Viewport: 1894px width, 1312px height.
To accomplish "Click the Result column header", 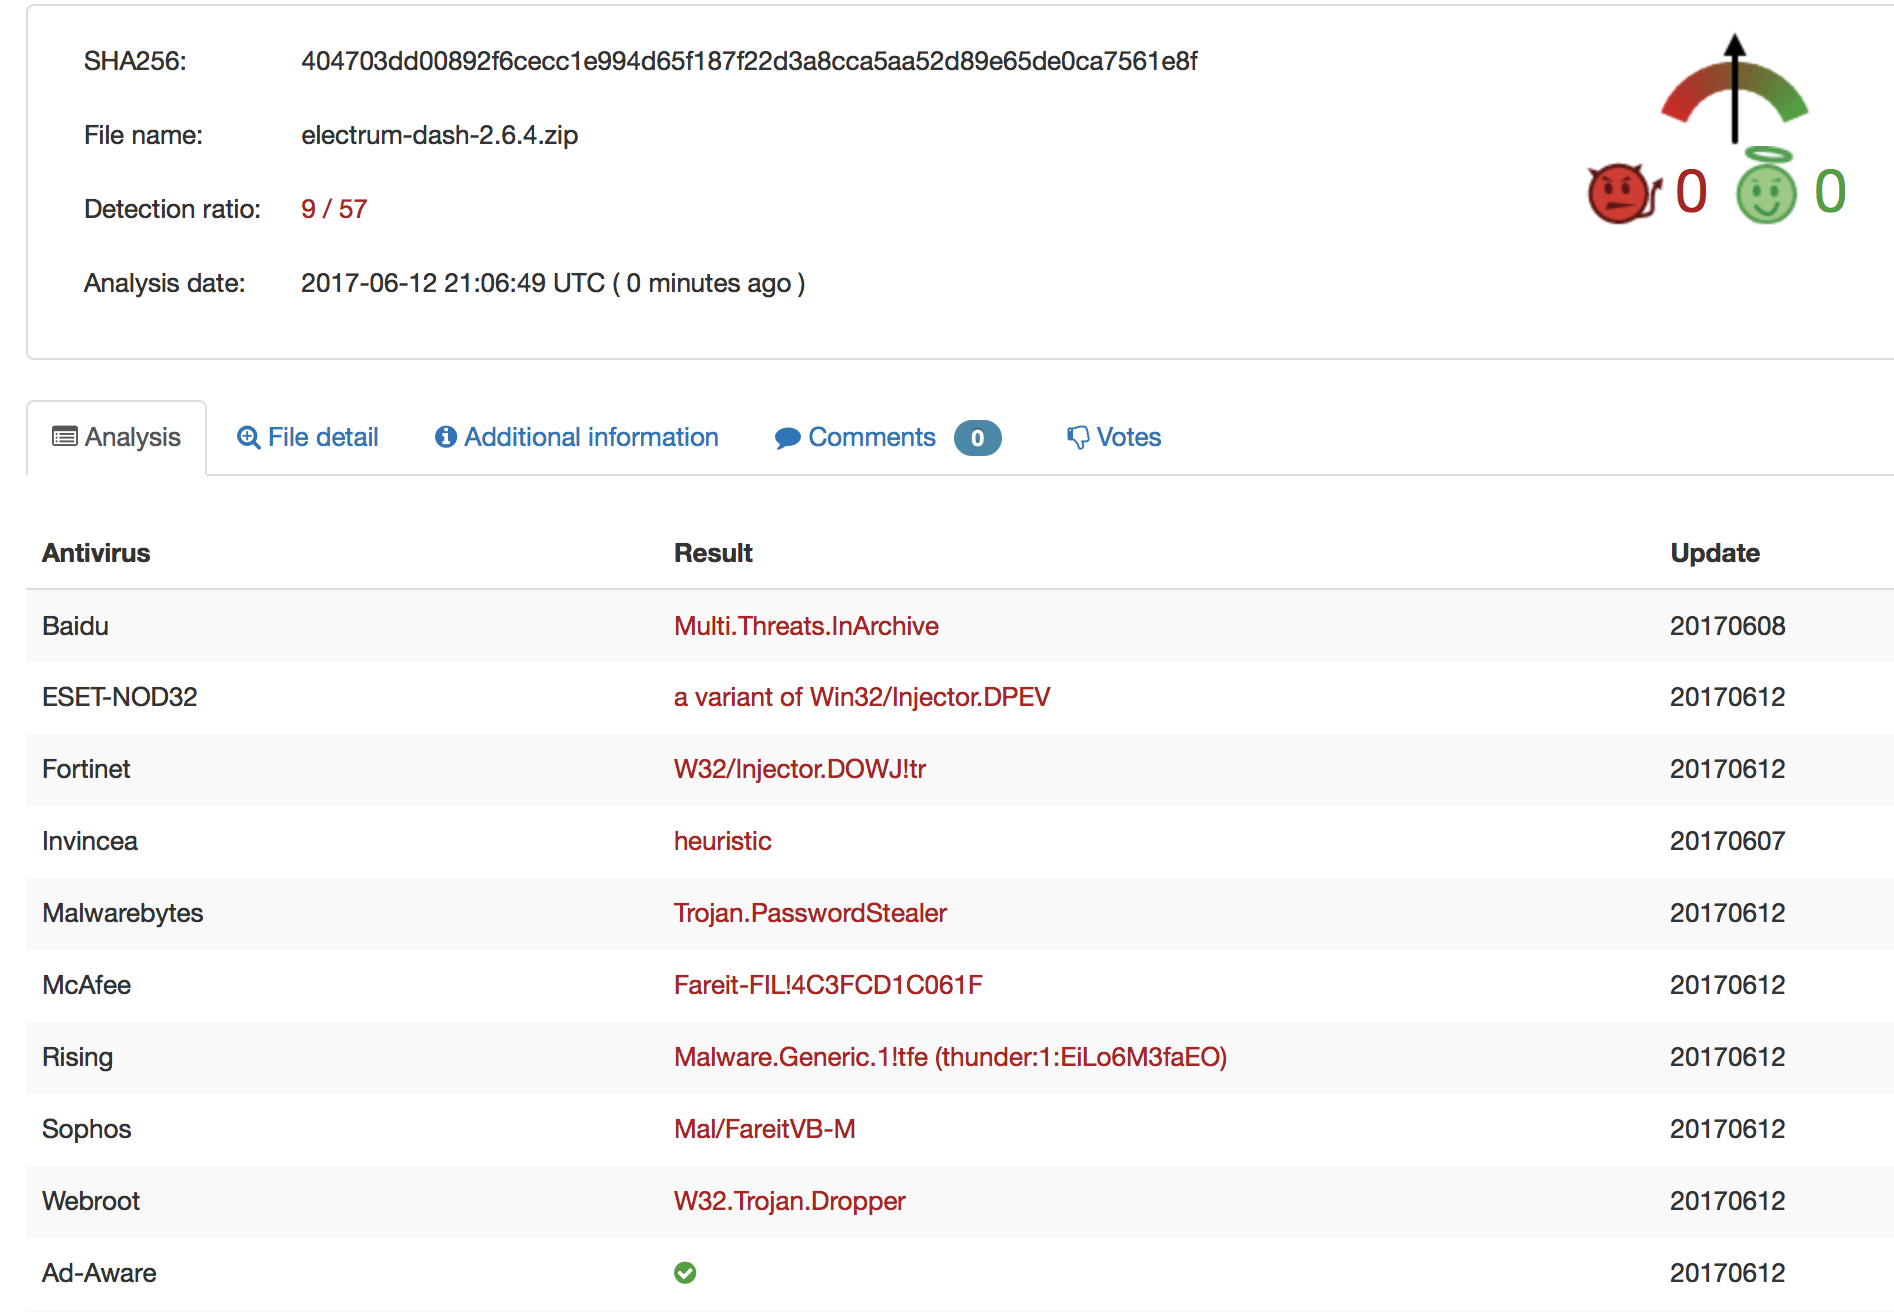I will point(713,553).
